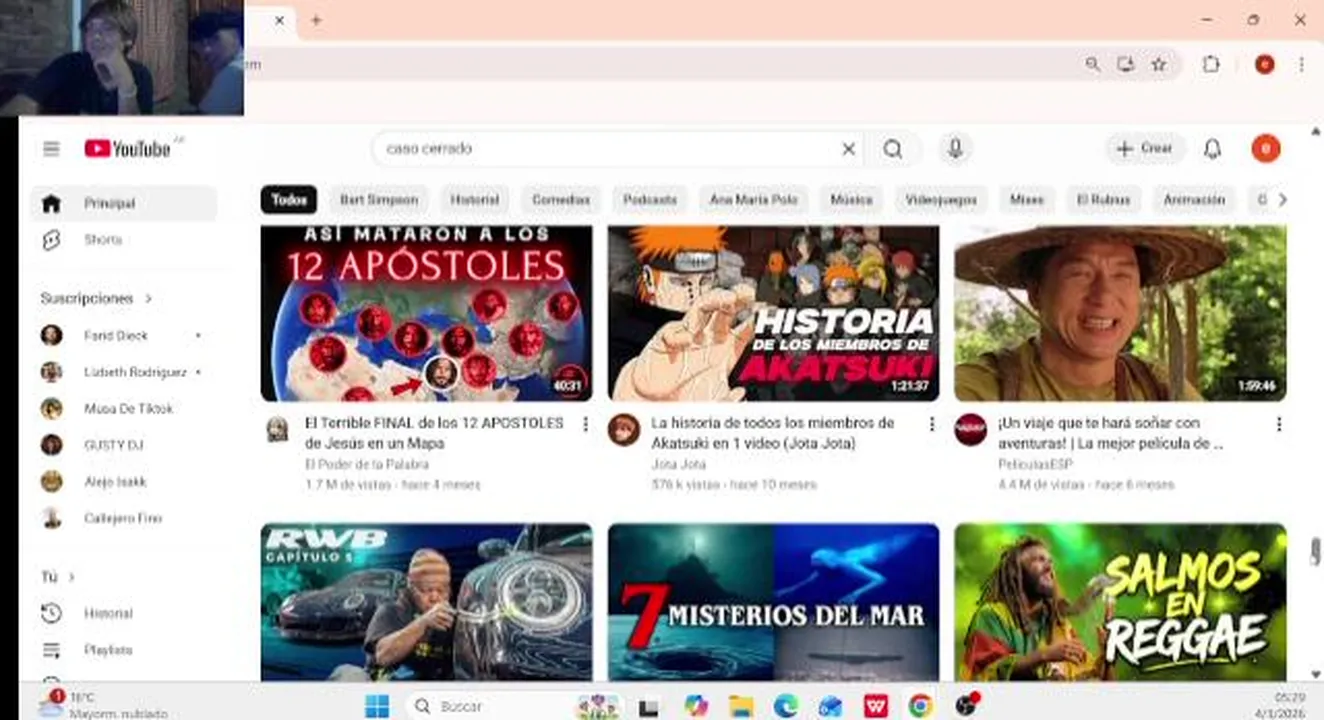
Task: Show more filter chips with right arrow
Action: (1283, 199)
